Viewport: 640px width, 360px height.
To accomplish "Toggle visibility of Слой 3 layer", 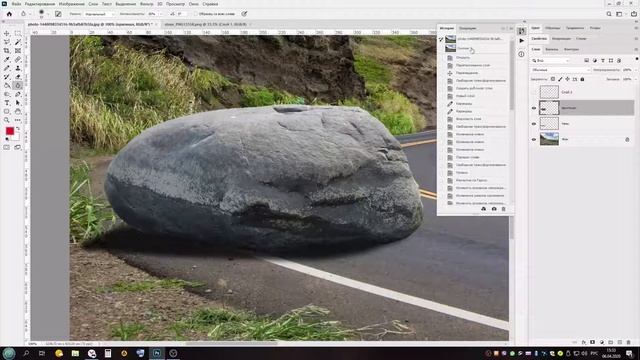I will (x=534, y=92).
